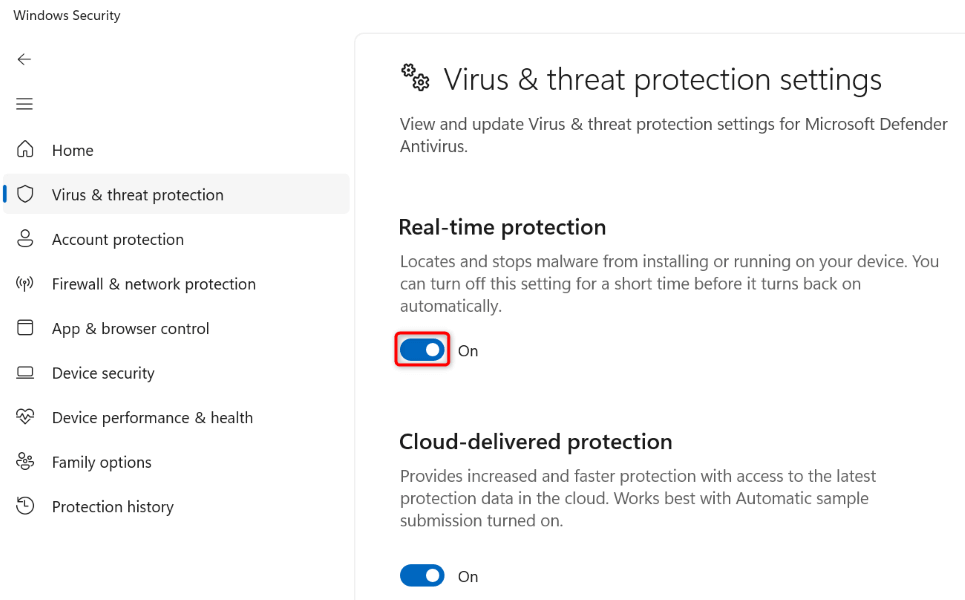Viewport: 965px width, 600px height.
Task: Click the Device performance & health icon
Action: 24,417
